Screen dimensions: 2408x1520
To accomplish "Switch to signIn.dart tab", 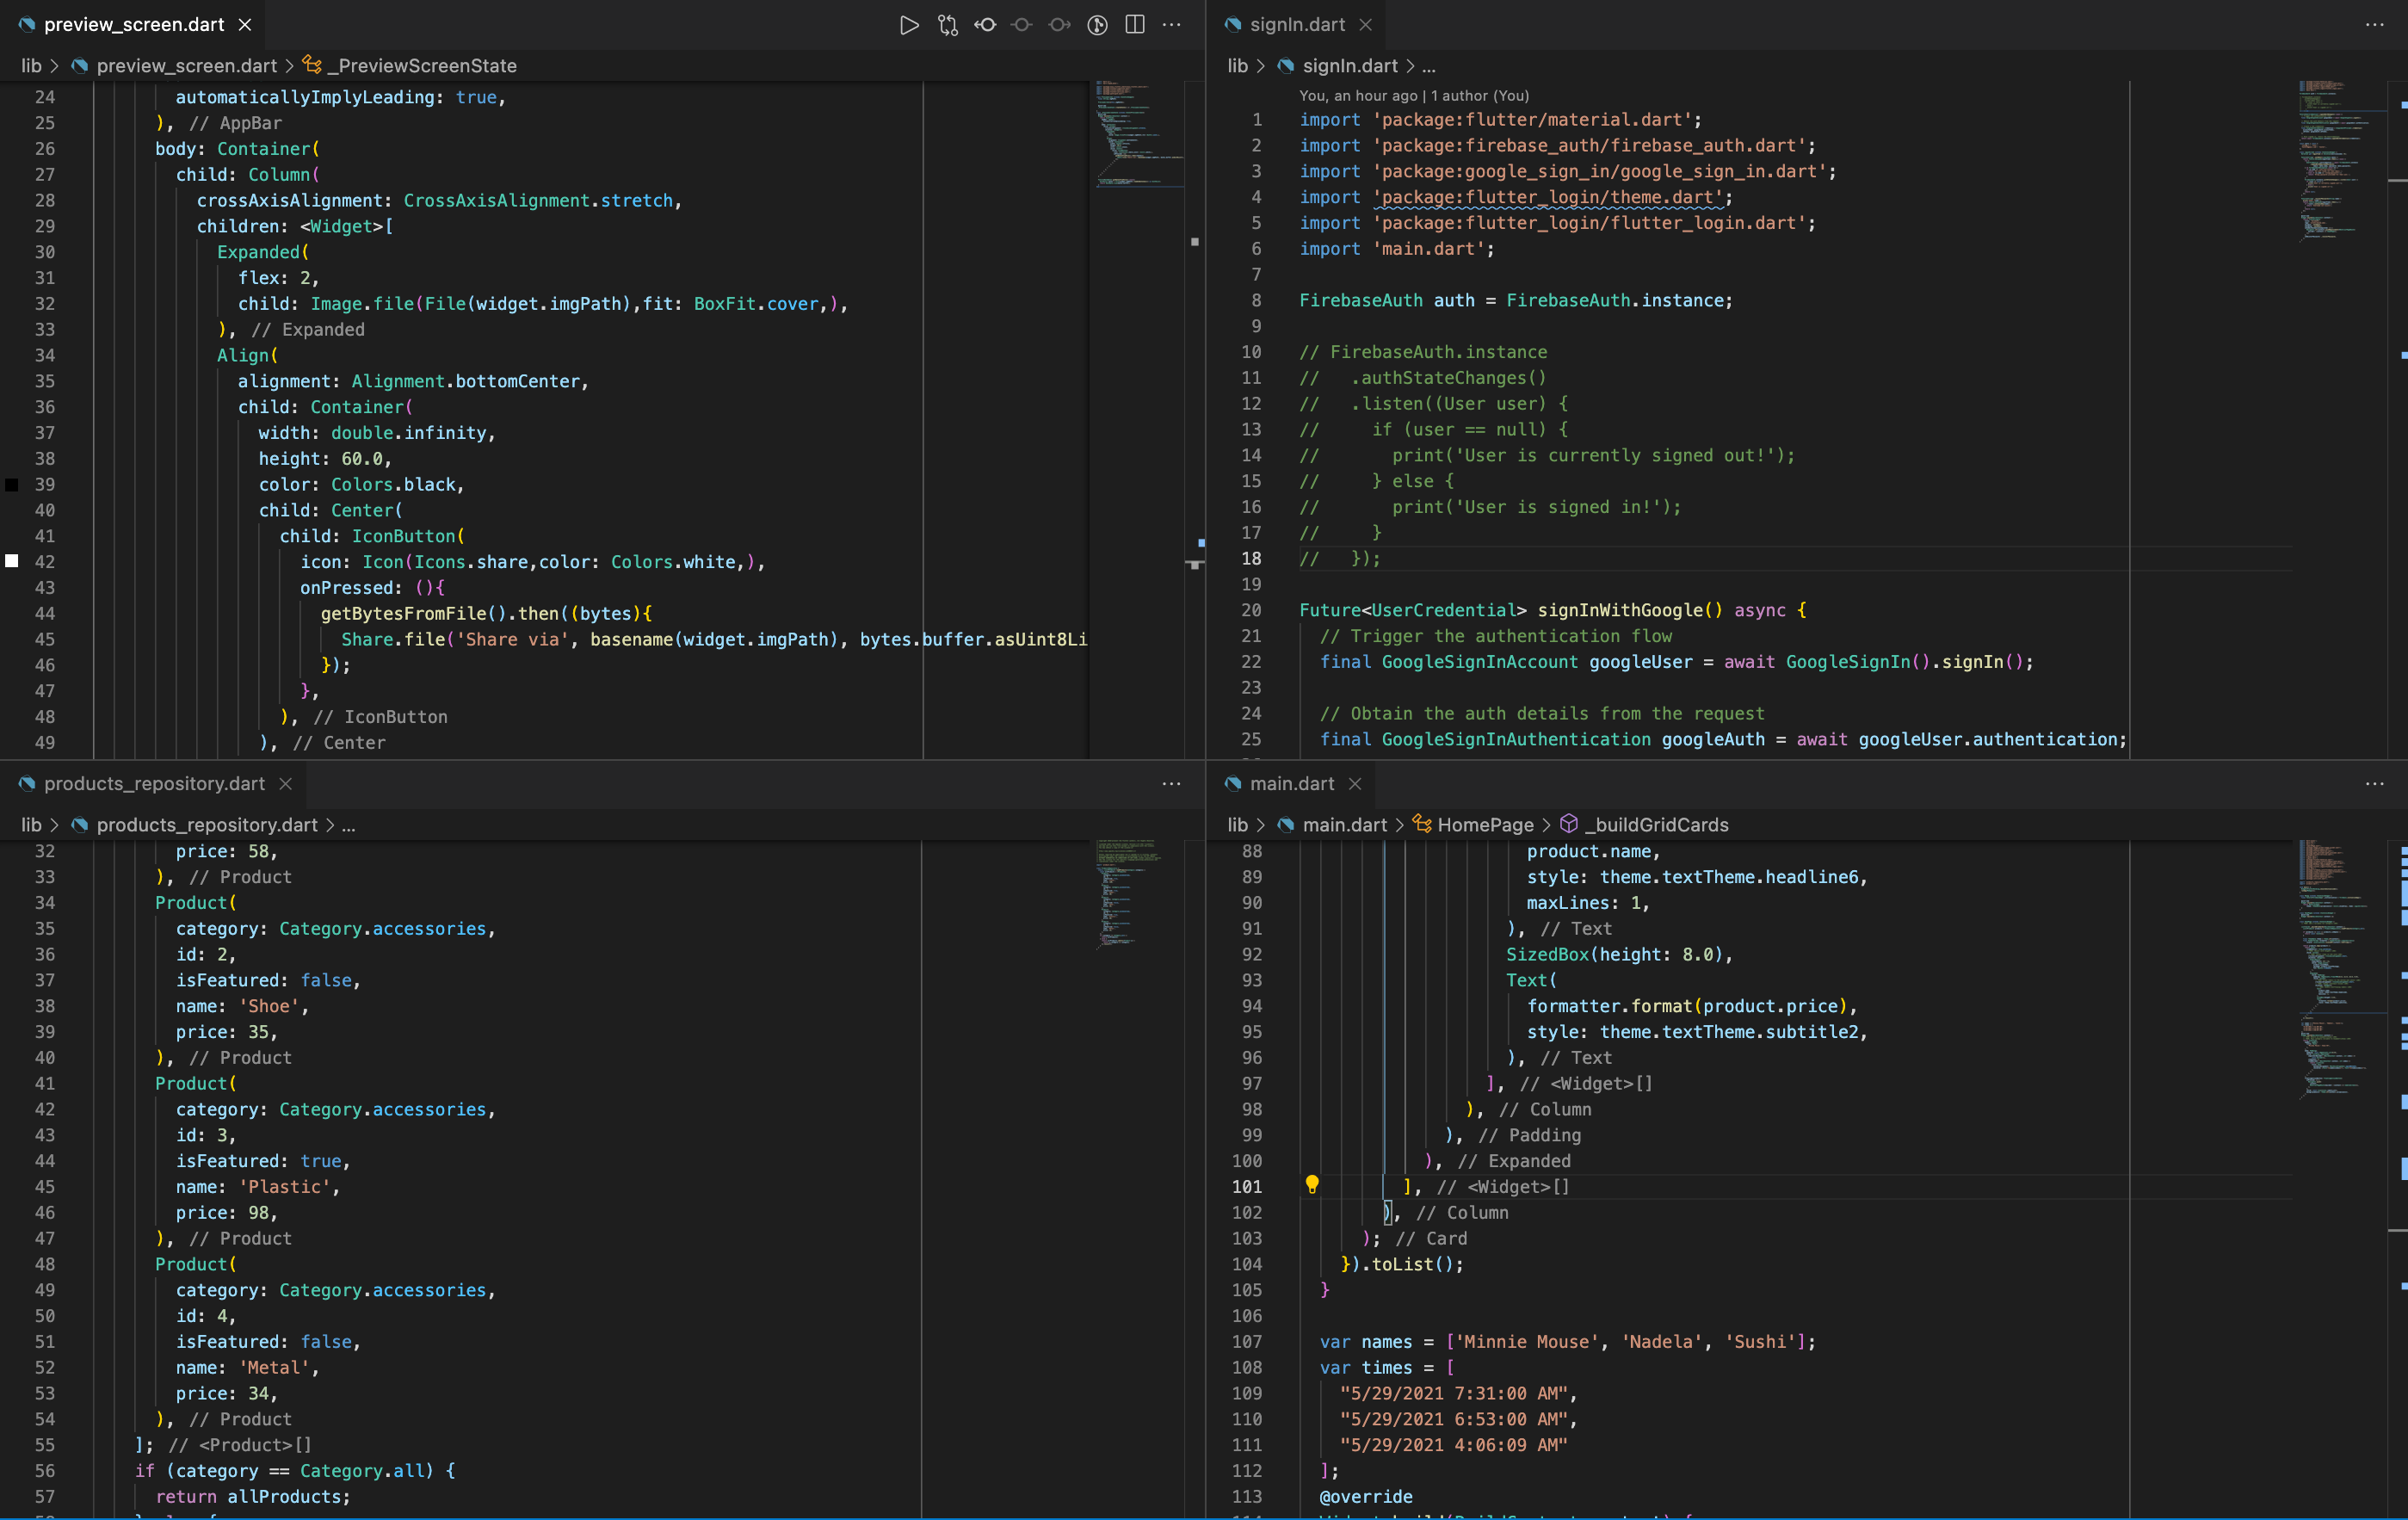I will tap(1296, 25).
